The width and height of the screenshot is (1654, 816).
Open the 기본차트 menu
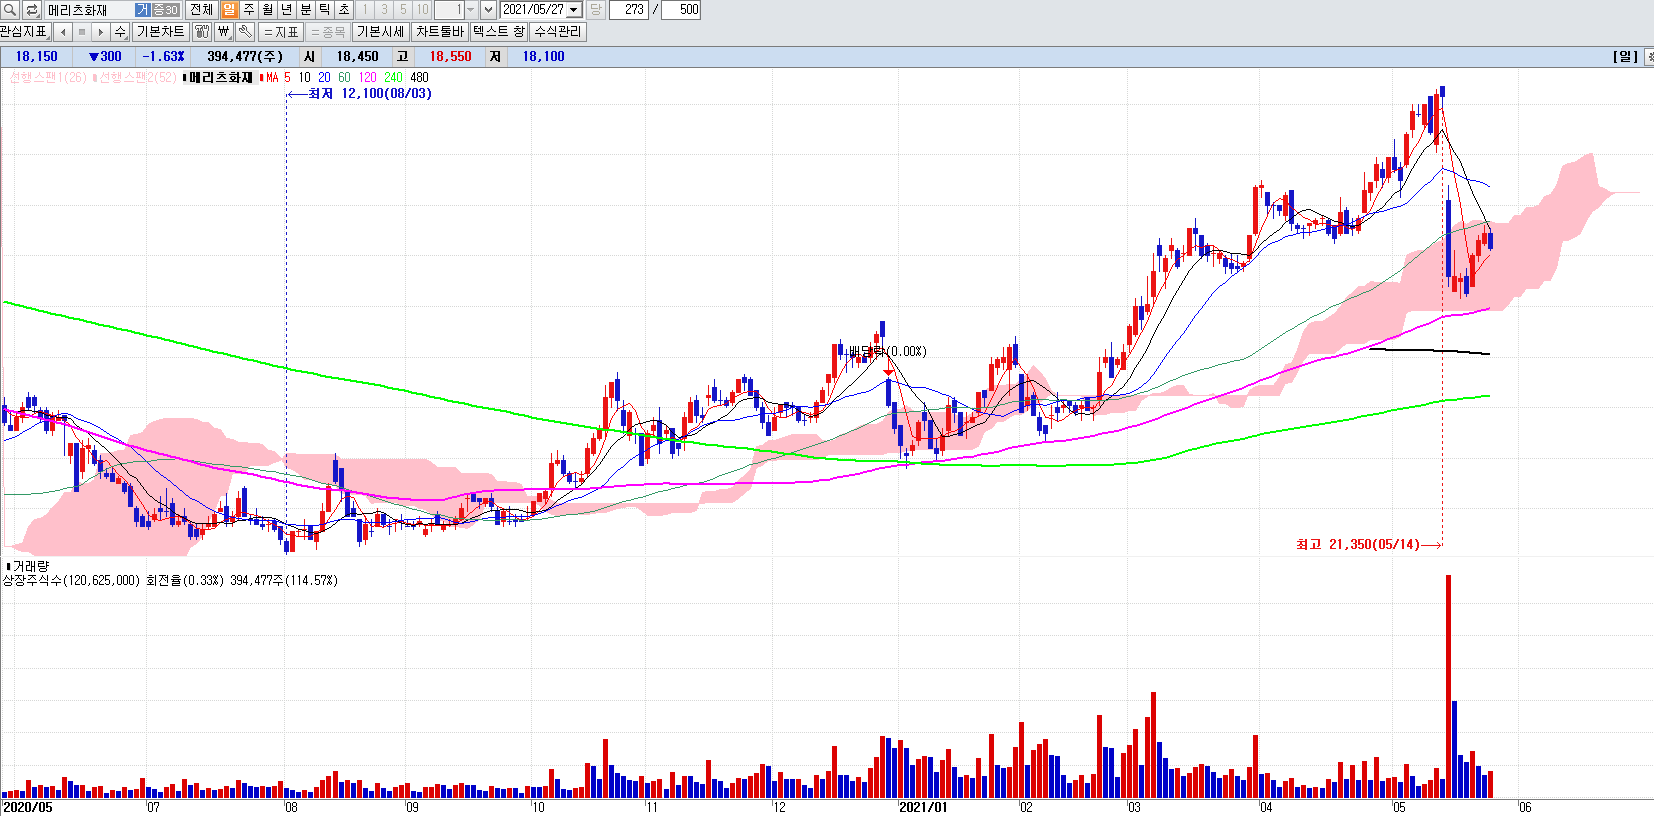(160, 32)
